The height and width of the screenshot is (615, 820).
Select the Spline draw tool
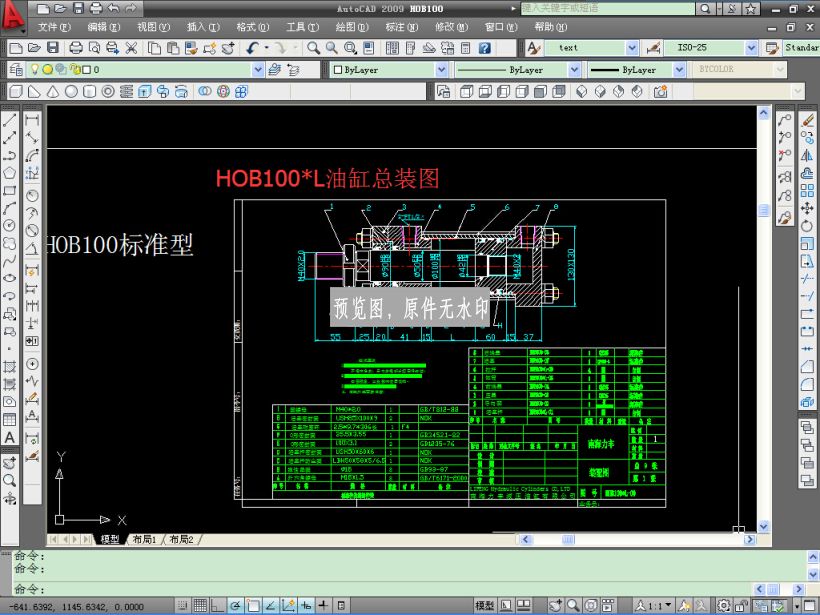point(10,260)
